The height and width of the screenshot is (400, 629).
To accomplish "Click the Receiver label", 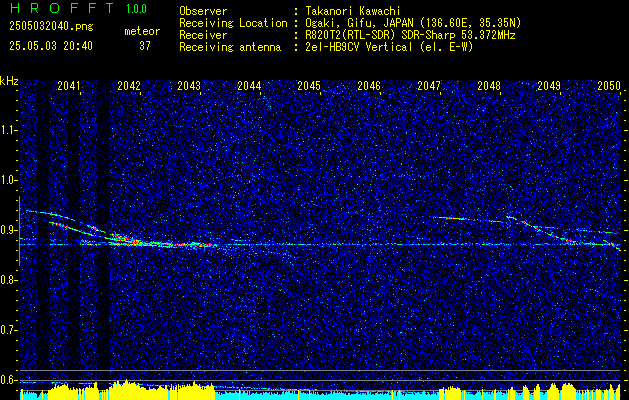I will [203, 35].
